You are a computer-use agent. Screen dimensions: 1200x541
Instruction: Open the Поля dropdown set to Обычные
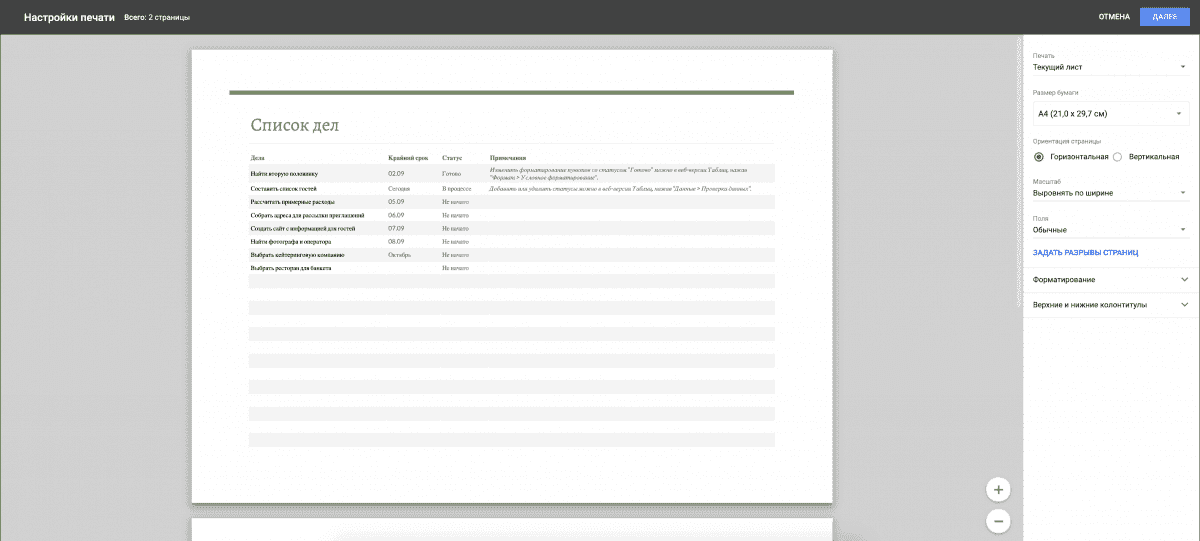pyautogui.click(x=1109, y=230)
